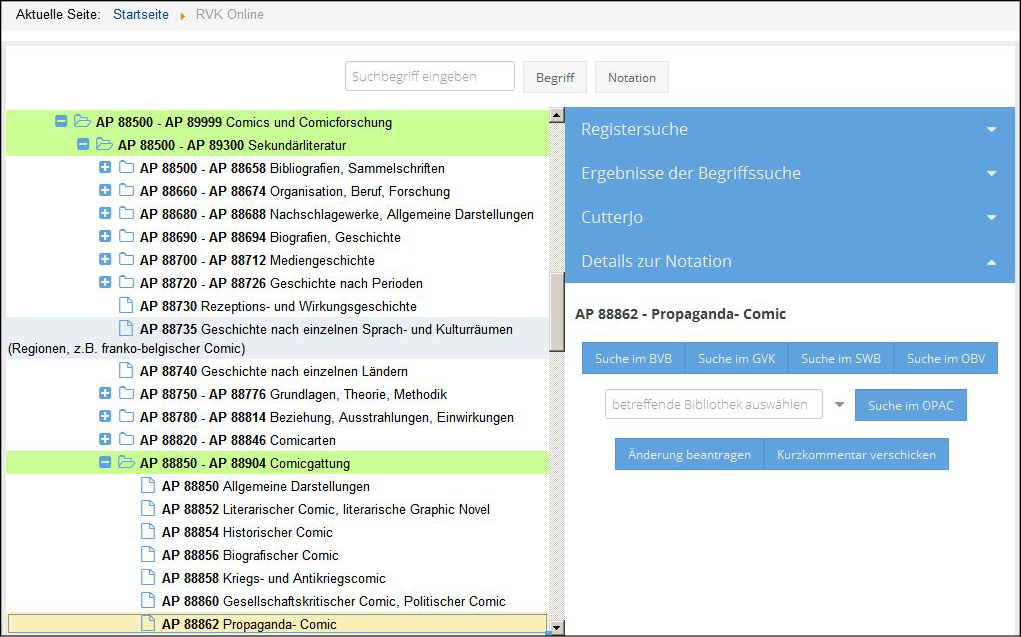The height and width of the screenshot is (637, 1021).
Task: Click document icon of AP 88730 Rezeptionsgeschichte
Action: click(x=126, y=305)
